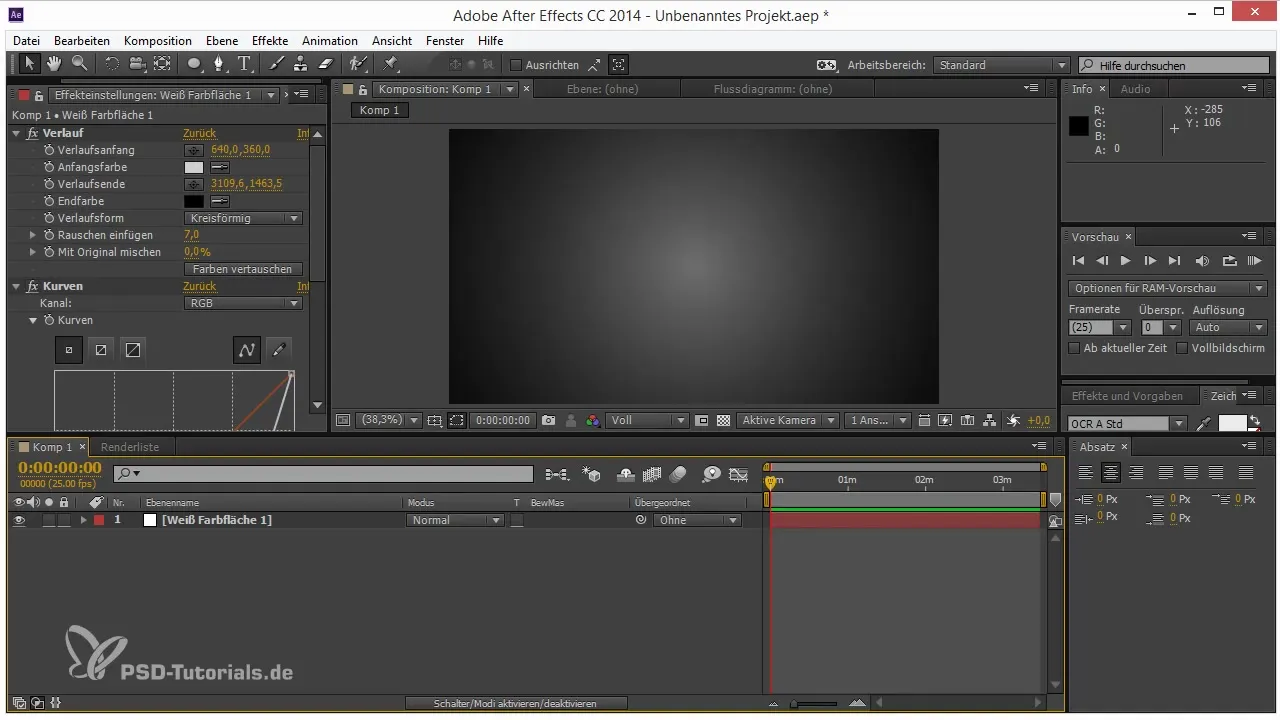Select the Pen tool
The height and width of the screenshot is (720, 1280).
pos(221,64)
